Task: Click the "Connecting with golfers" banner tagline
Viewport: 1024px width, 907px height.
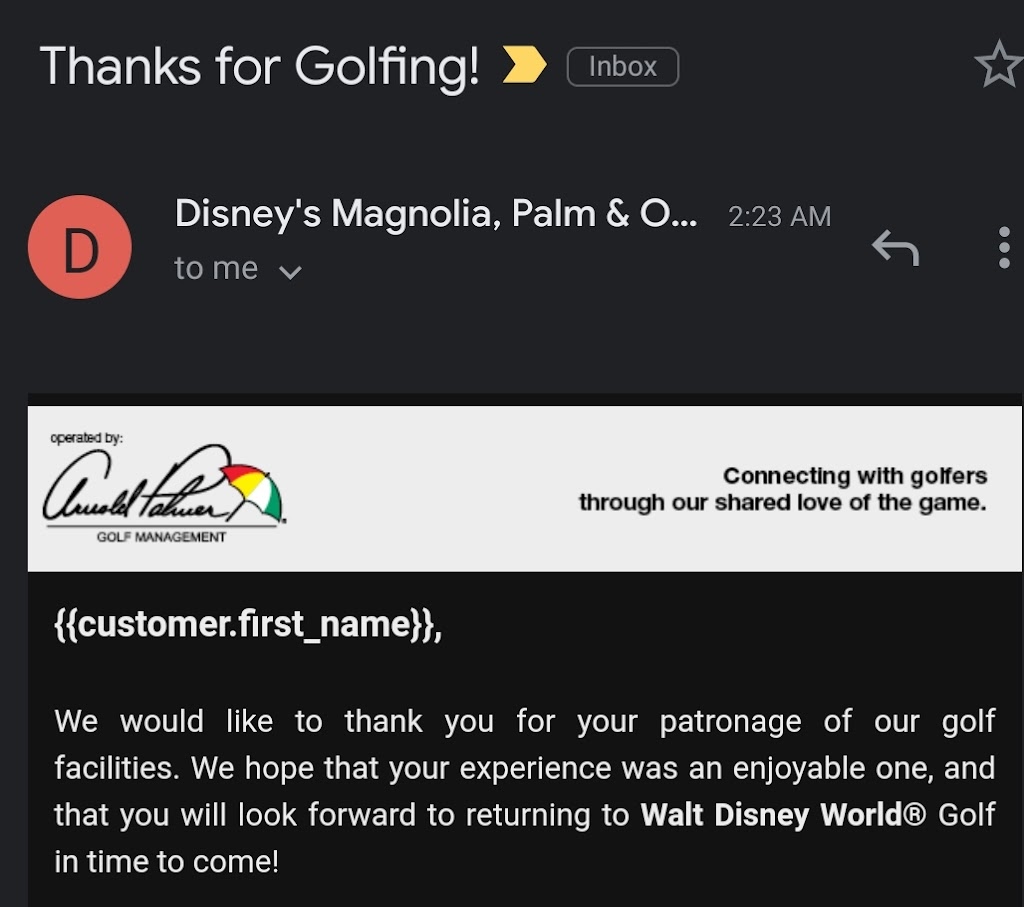Action: point(854,476)
